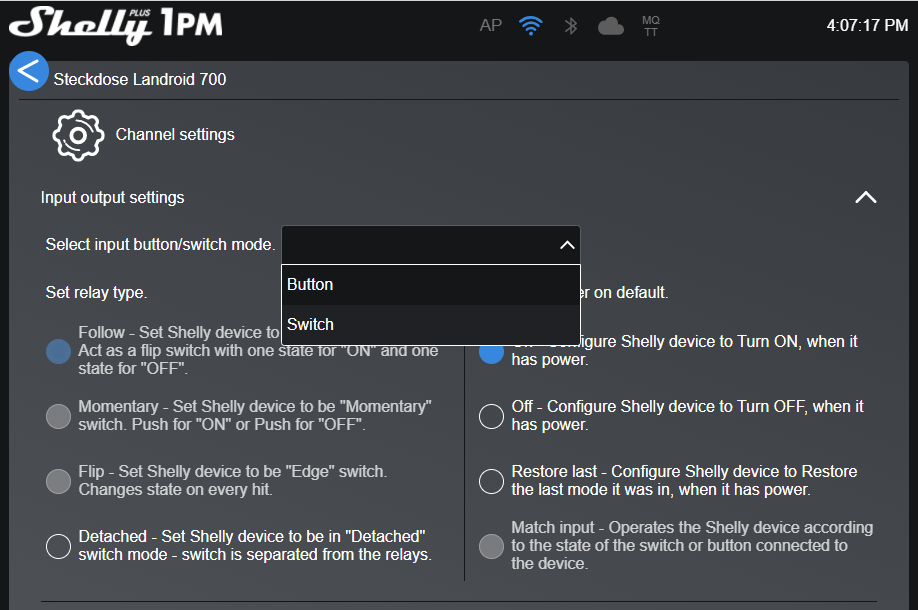Click the Steckdose Landroid 700 device name
The height and width of the screenshot is (610, 918).
point(140,79)
